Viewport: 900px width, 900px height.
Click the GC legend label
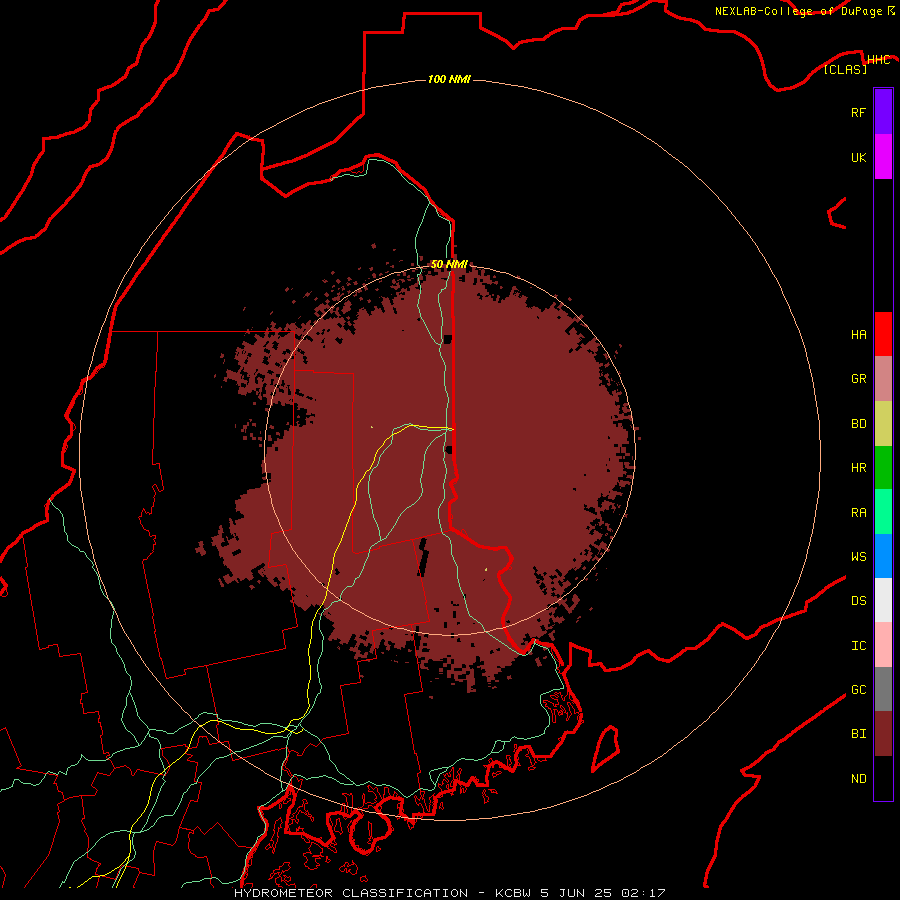coord(858,690)
